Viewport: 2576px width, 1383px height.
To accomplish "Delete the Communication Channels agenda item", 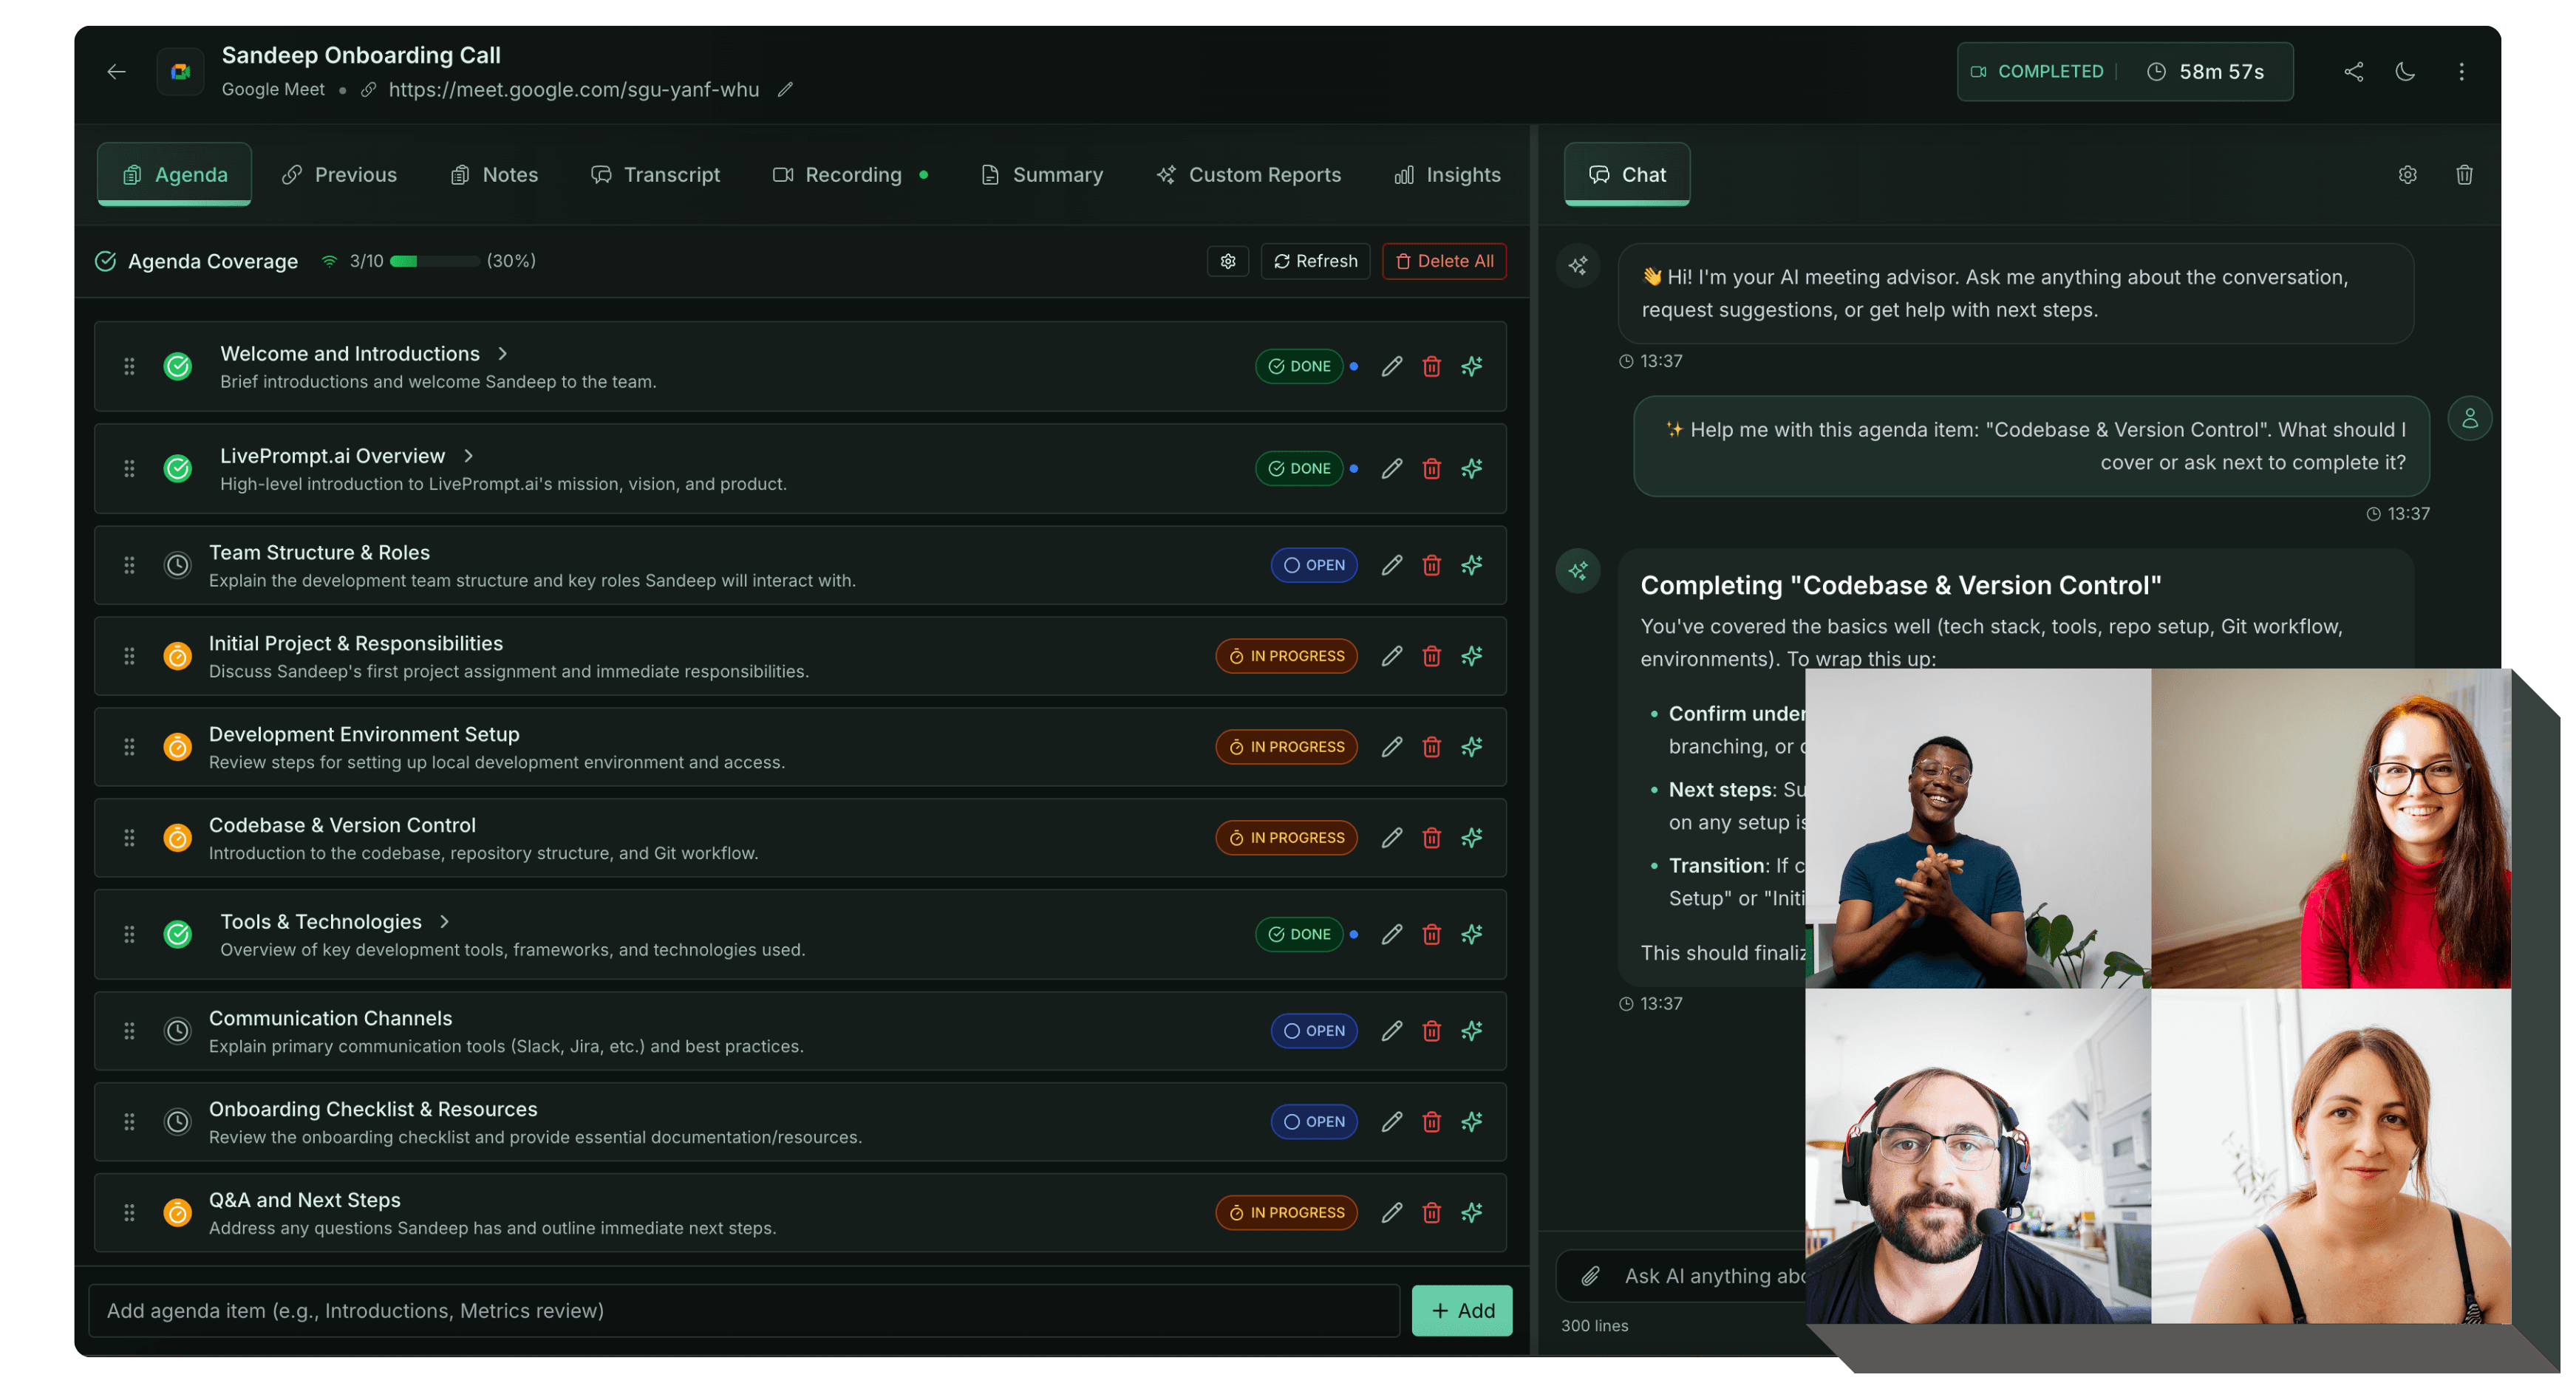I will pyautogui.click(x=1431, y=1030).
